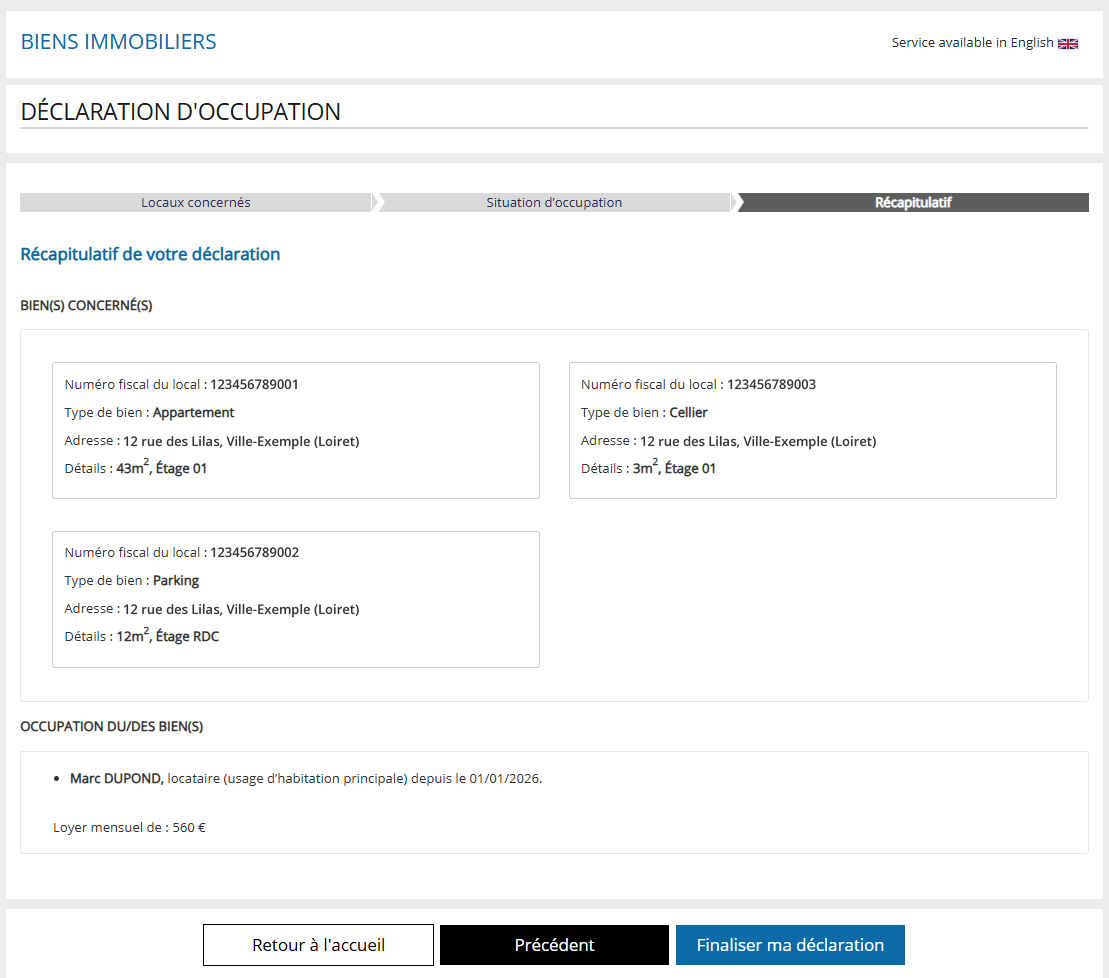Screen dimensions: 1109x978
Task: Click the Parking property type
Action: click(x=176, y=581)
